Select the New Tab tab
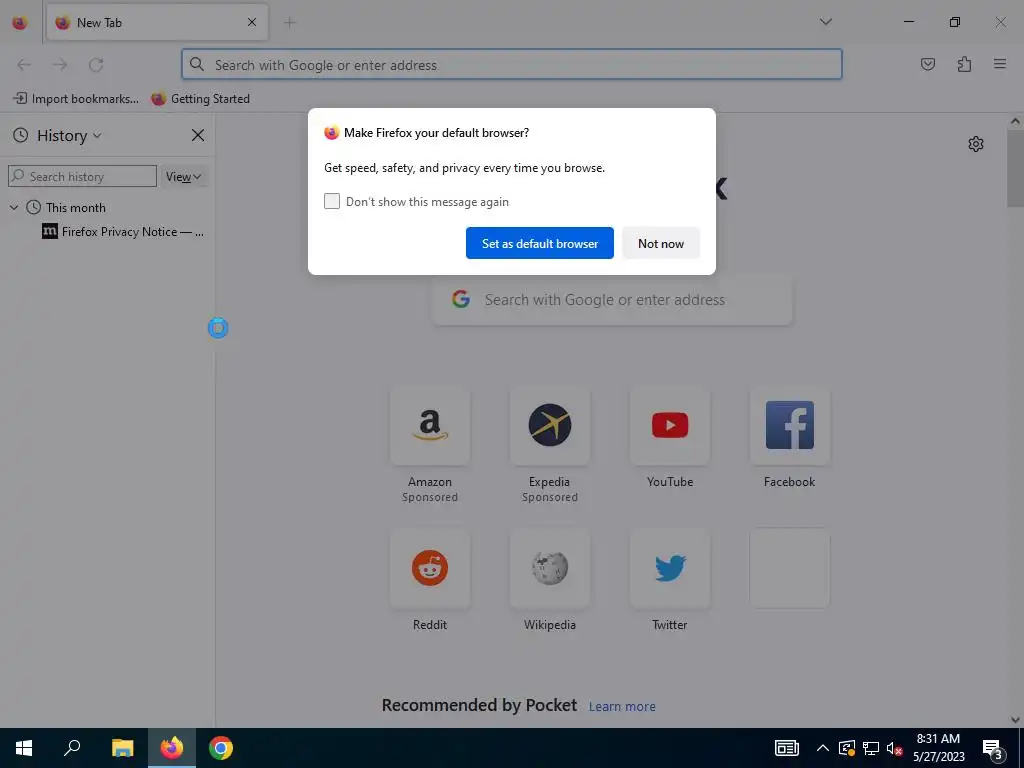This screenshot has height=768, width=1024. pos(157,22)
